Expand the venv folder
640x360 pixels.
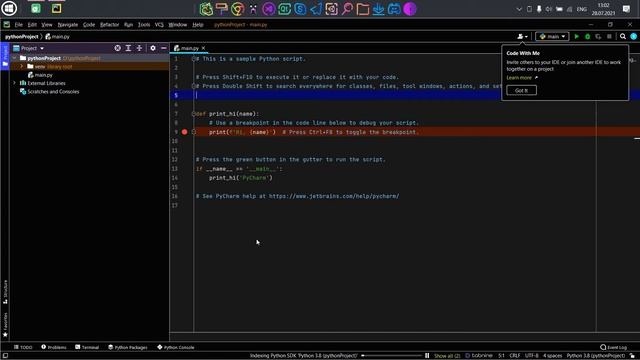22,66
